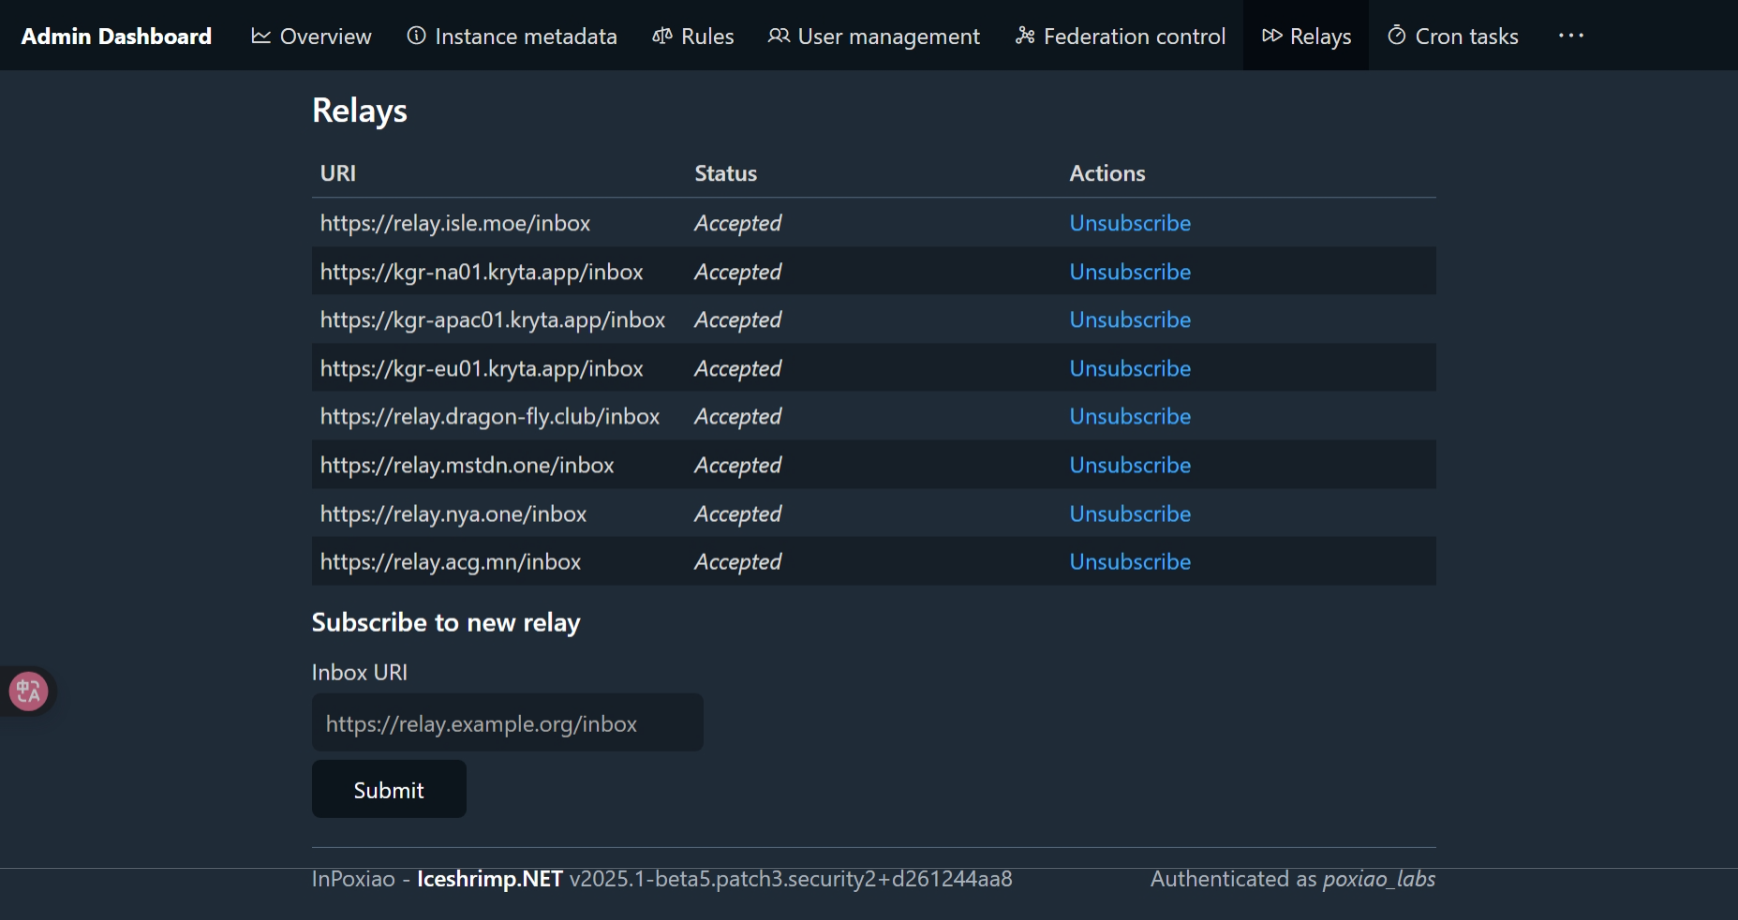Click the Cron tasks timer icon

coord(1397,36)
